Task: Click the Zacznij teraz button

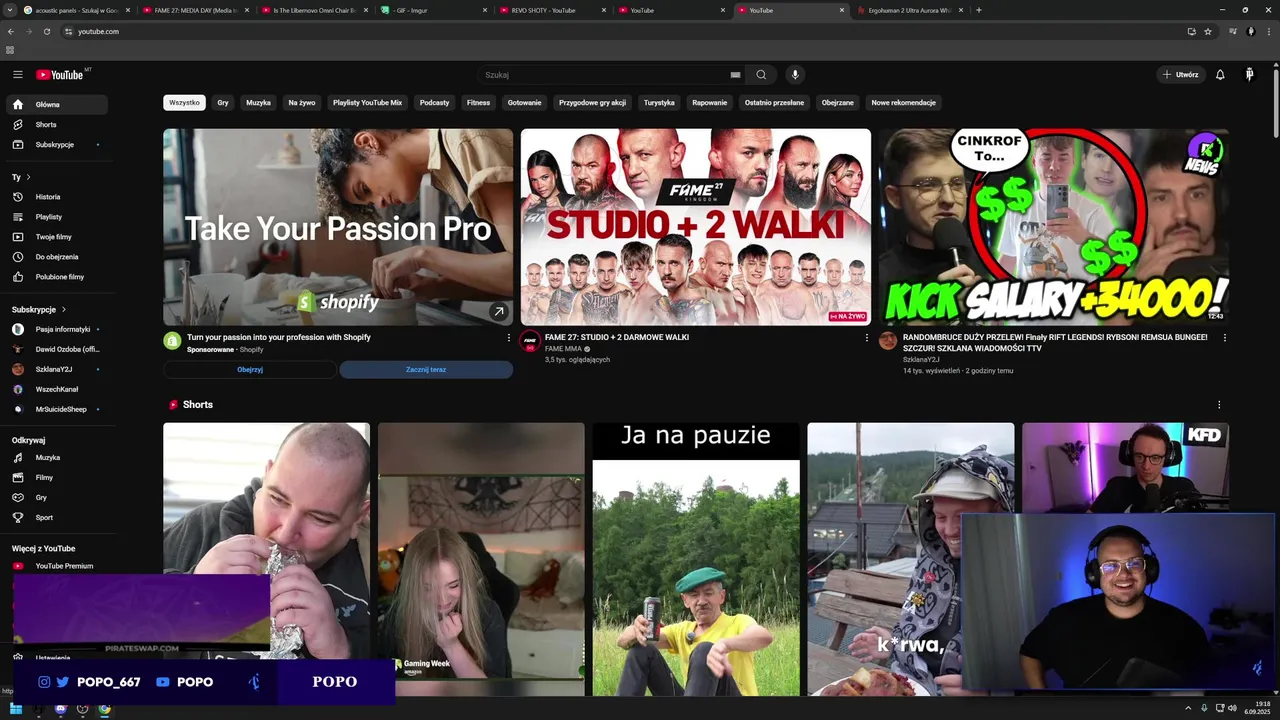Action: pos(426,370)
